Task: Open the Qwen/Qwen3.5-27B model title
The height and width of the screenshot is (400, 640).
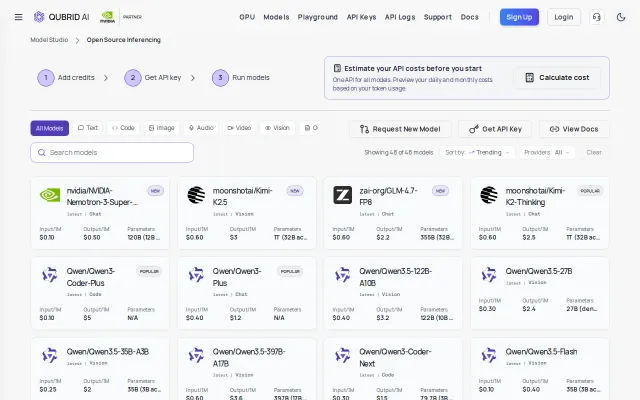Action: click(x=539, y=271)
